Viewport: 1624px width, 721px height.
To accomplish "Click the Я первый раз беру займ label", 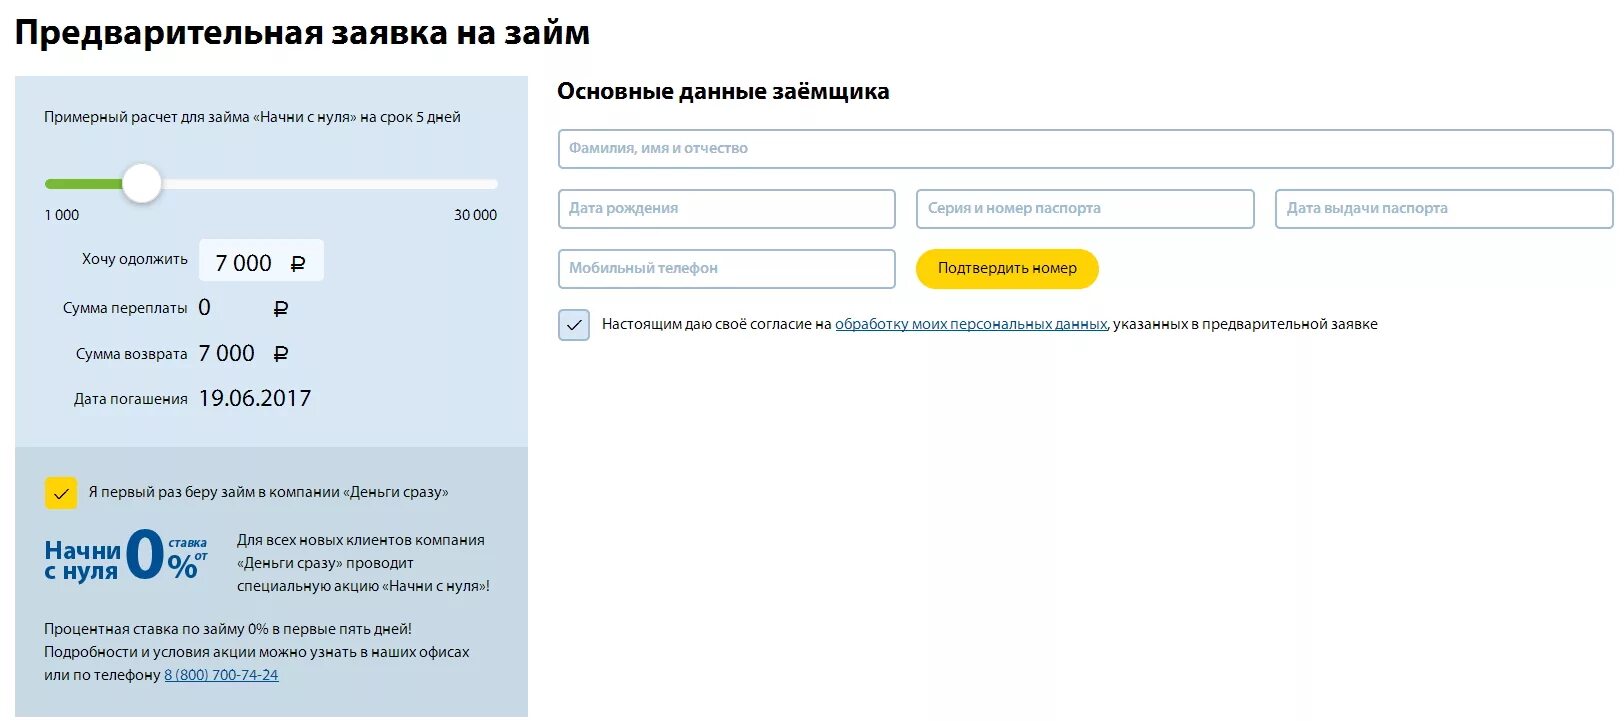I will click(x=268, y=492).
